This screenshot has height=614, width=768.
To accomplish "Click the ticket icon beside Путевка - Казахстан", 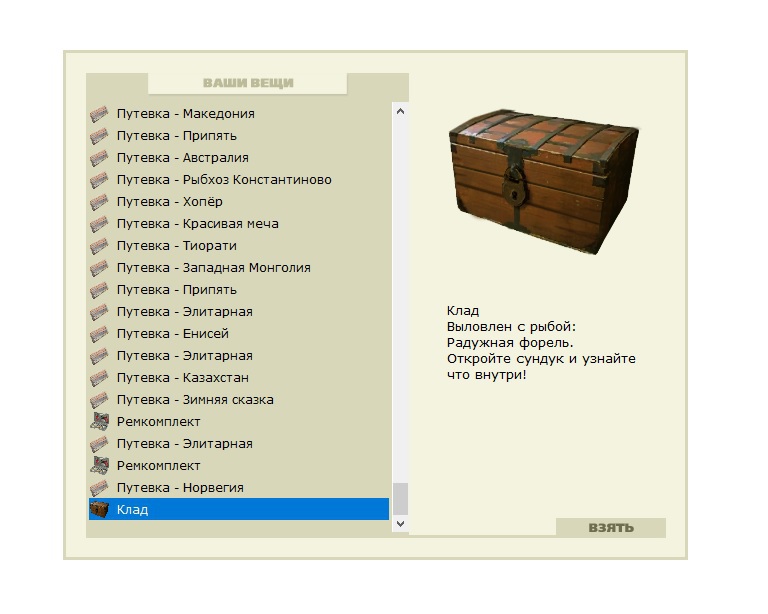I will pyautogui.click(x=99, y=378).
